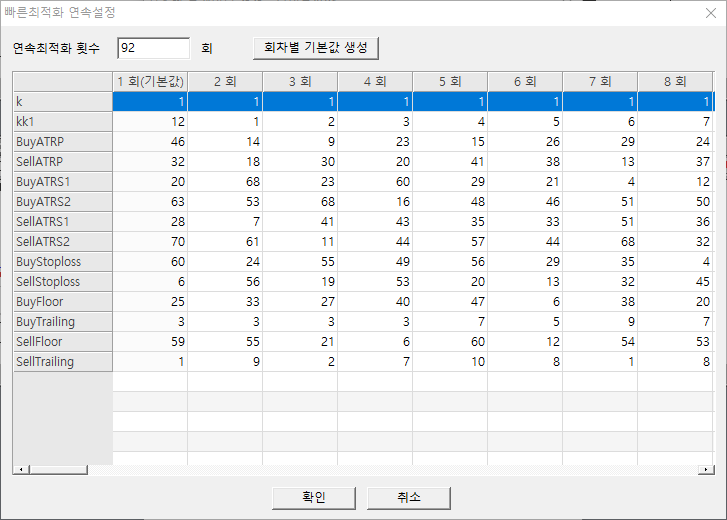
Task: Select the kk1 row header
Action: tap(62, 121)
